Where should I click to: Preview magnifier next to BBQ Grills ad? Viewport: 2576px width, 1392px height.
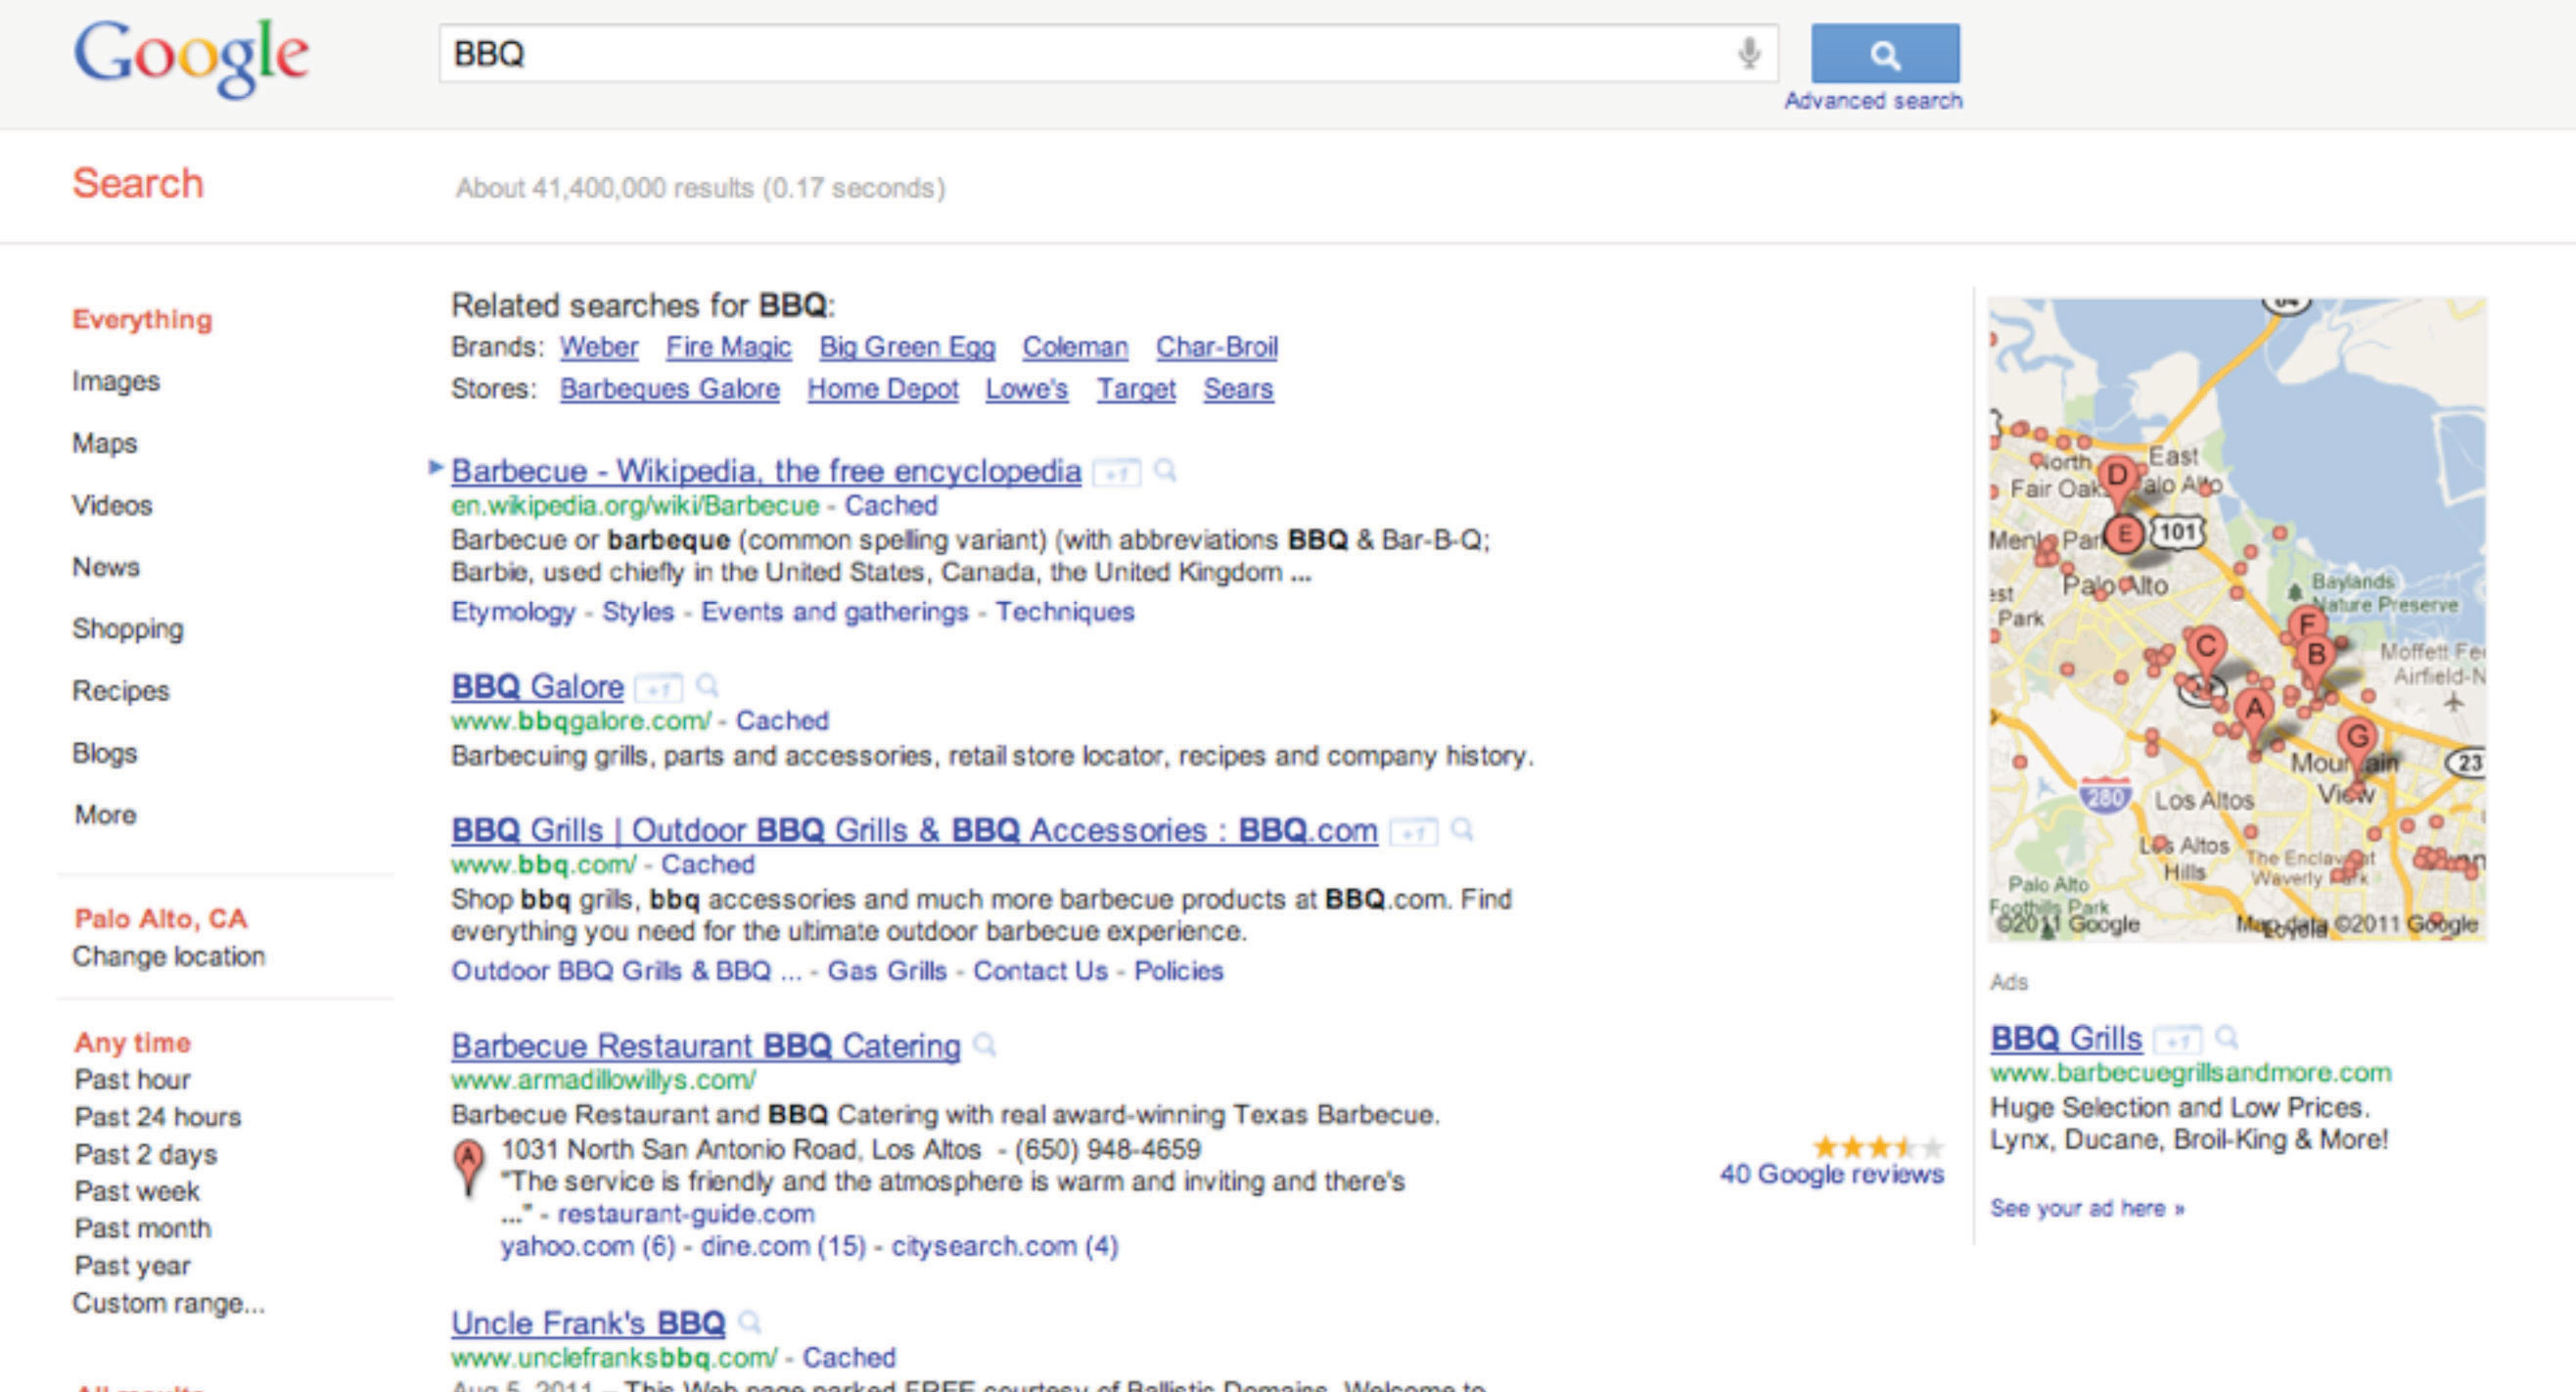point(2226,1038)
